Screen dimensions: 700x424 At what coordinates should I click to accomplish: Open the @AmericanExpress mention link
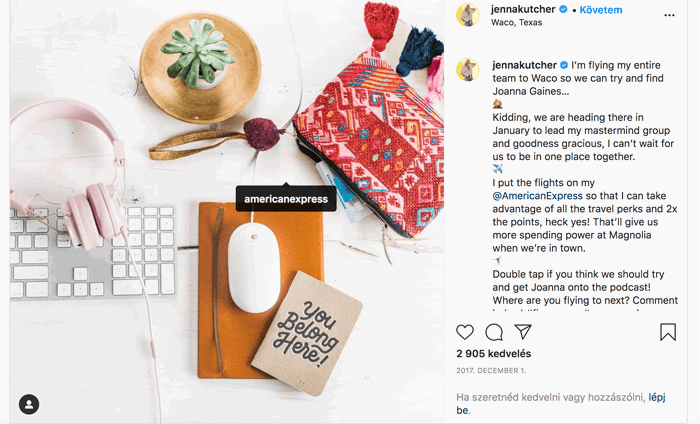(x=538, y=196)
